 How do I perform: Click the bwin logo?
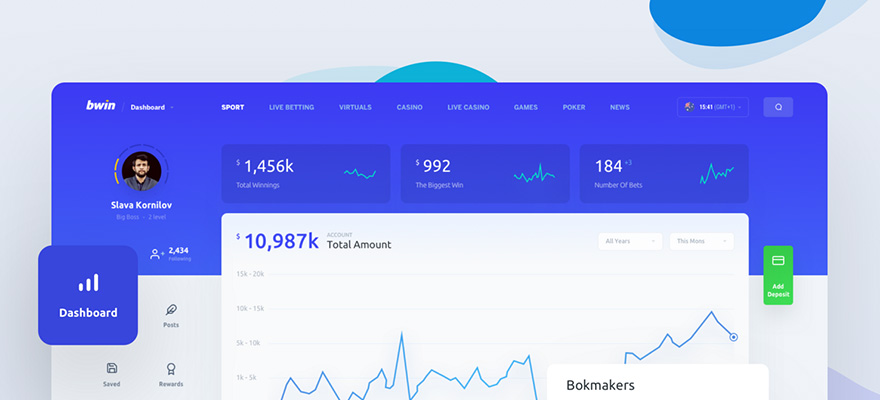pyautogui.click(x=101, y=106)
